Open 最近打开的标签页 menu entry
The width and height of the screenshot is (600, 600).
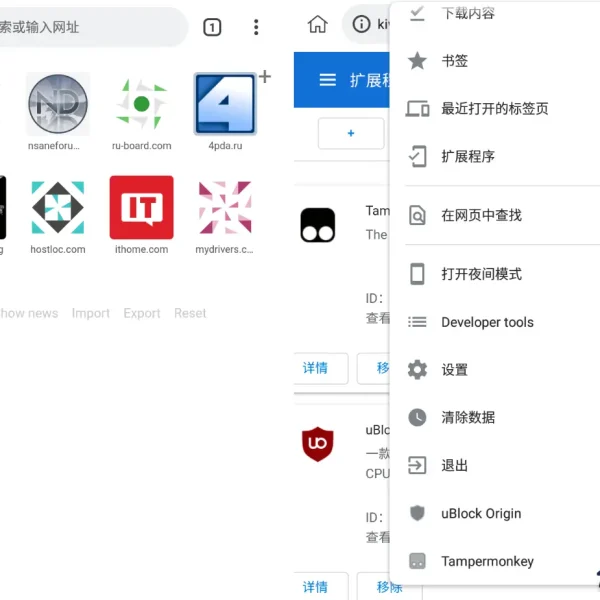click(494, 109)
